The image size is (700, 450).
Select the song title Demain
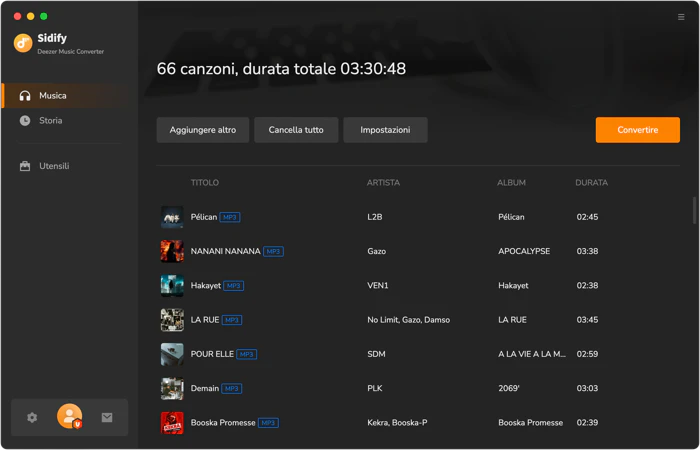click(204, 388)
